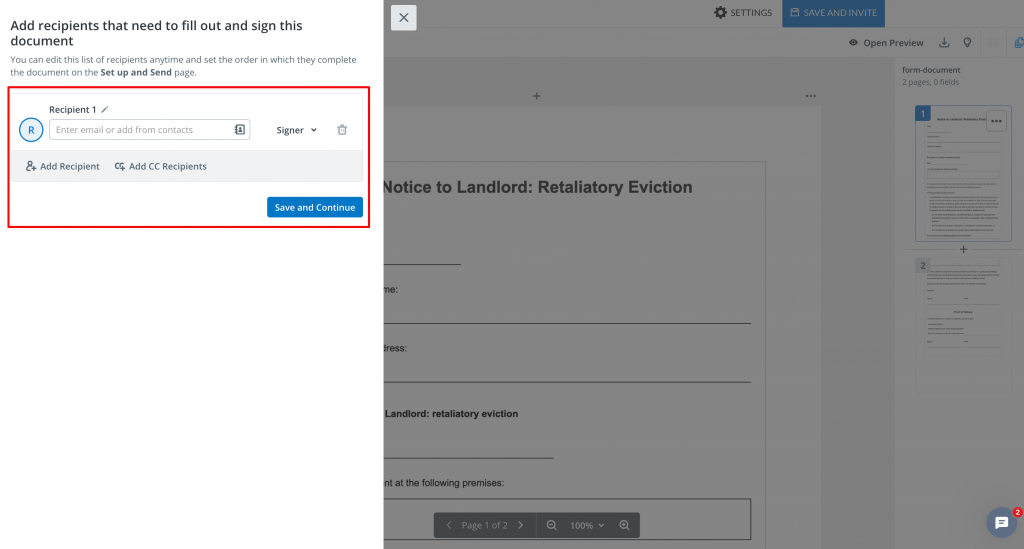Click the zoom in magnifier
The image size is (1024, 549).
point(624,525)
